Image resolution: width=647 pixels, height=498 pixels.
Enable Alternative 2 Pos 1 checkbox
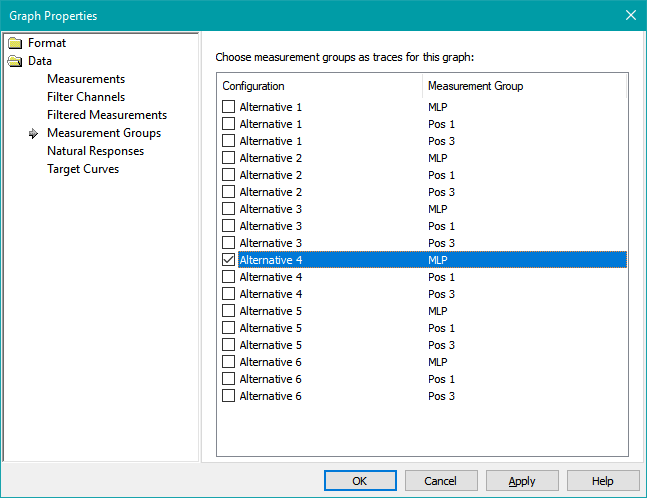click(x=228, y=175)
